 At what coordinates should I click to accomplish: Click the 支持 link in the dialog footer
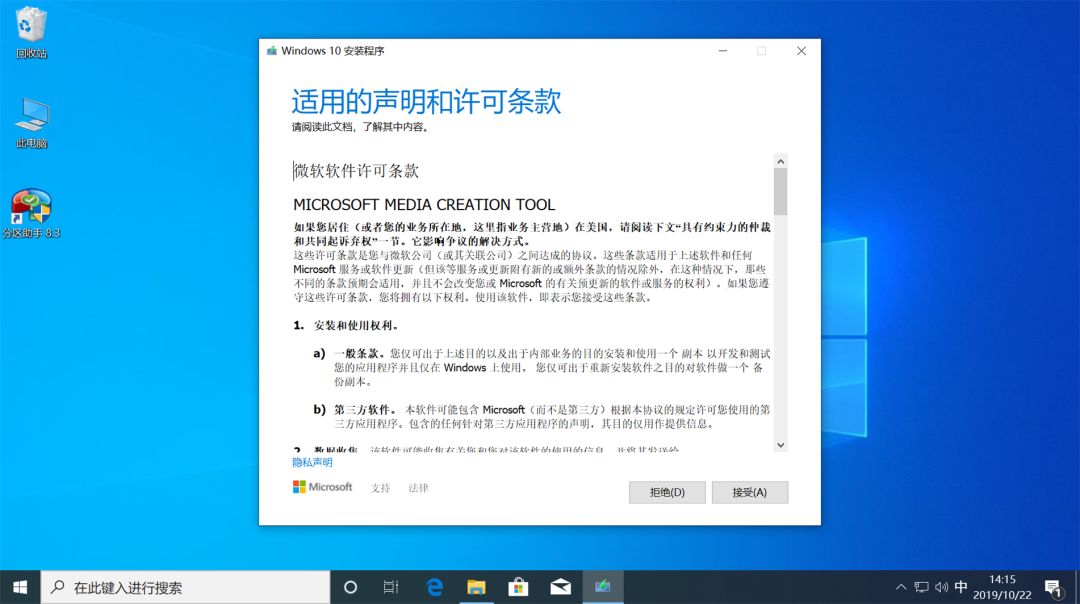pos(380,488)
